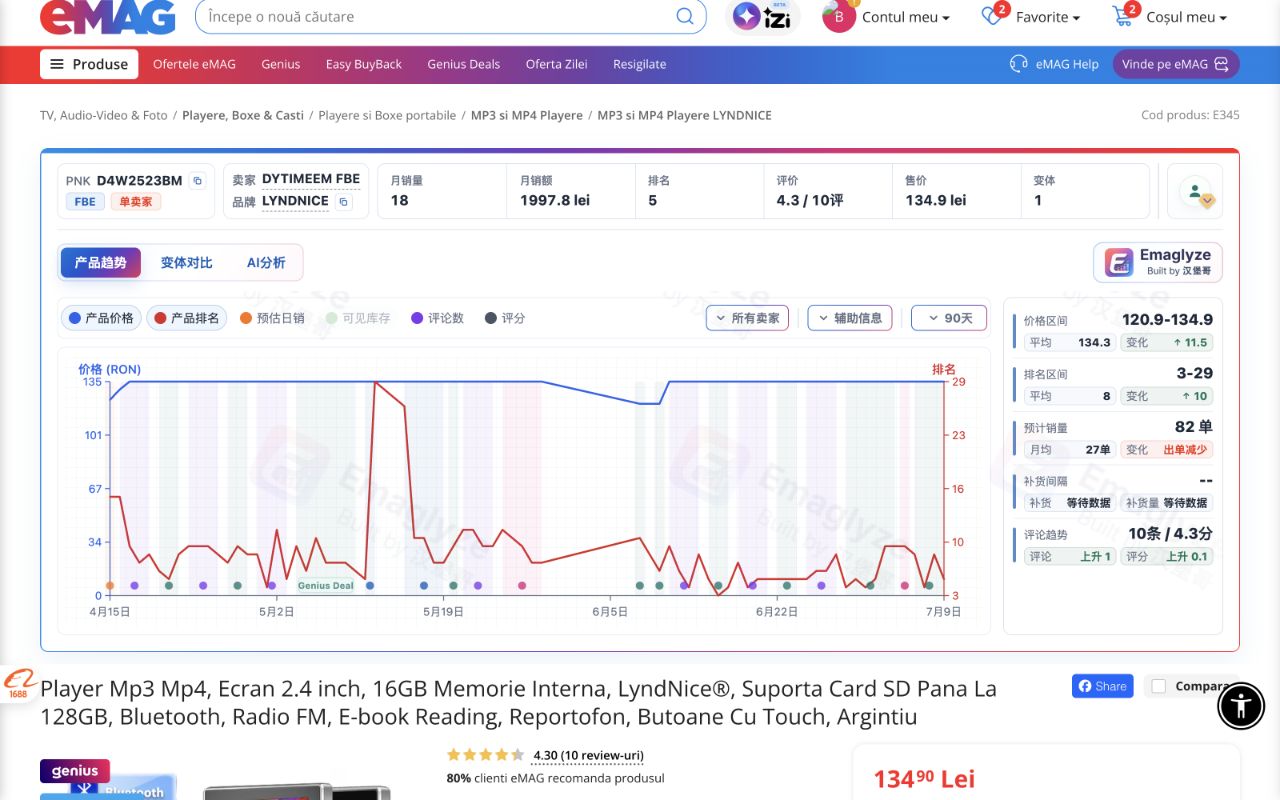The width and height of the screenshot is (1280, 800).
Task: Click the eMAG Help headset icon
Action: [x=1019, y=64]
